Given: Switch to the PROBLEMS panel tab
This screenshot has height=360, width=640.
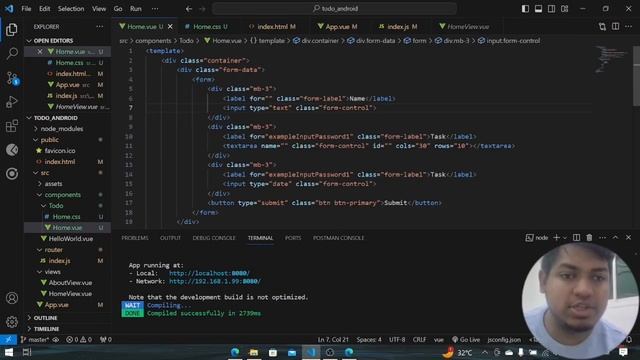Looking at the screenshot, I should tap(135, 238).
